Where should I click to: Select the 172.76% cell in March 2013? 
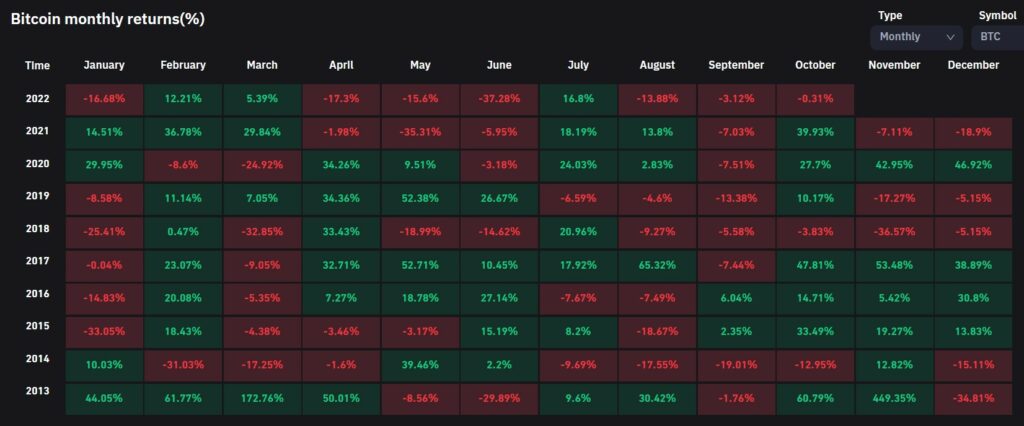tap(261, 397)
